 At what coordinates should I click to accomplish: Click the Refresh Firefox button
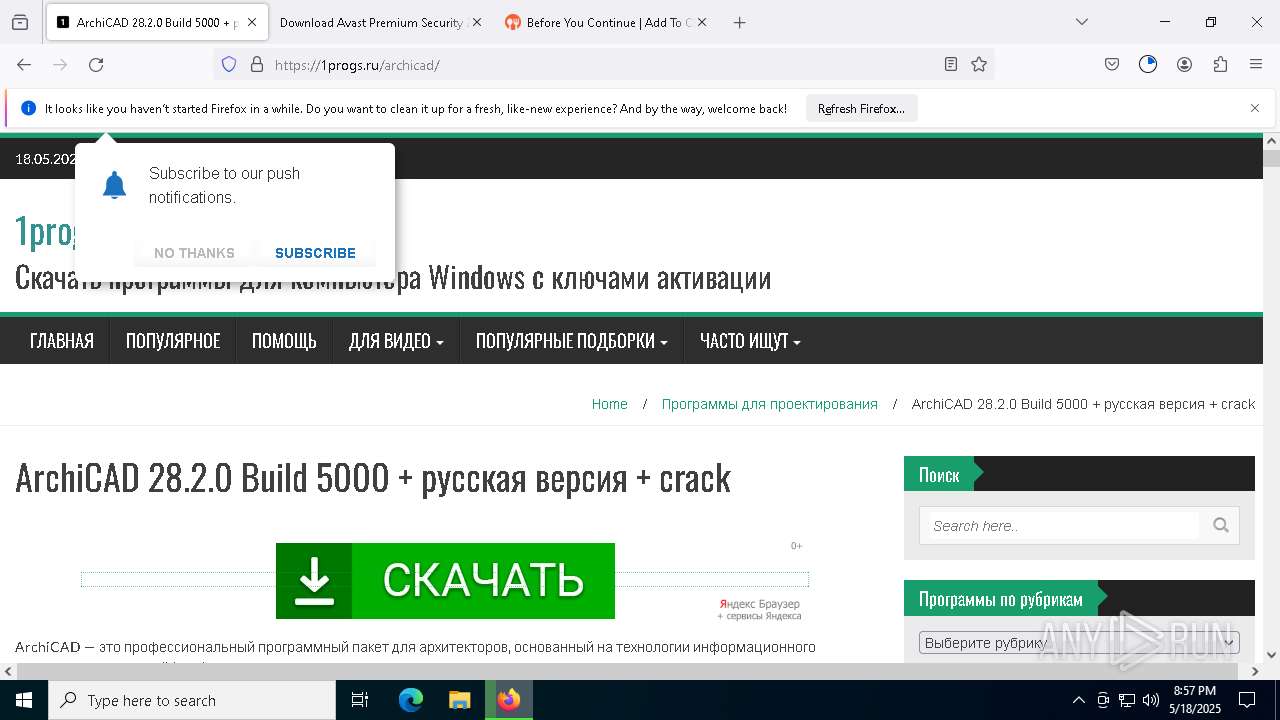(861, 109)
